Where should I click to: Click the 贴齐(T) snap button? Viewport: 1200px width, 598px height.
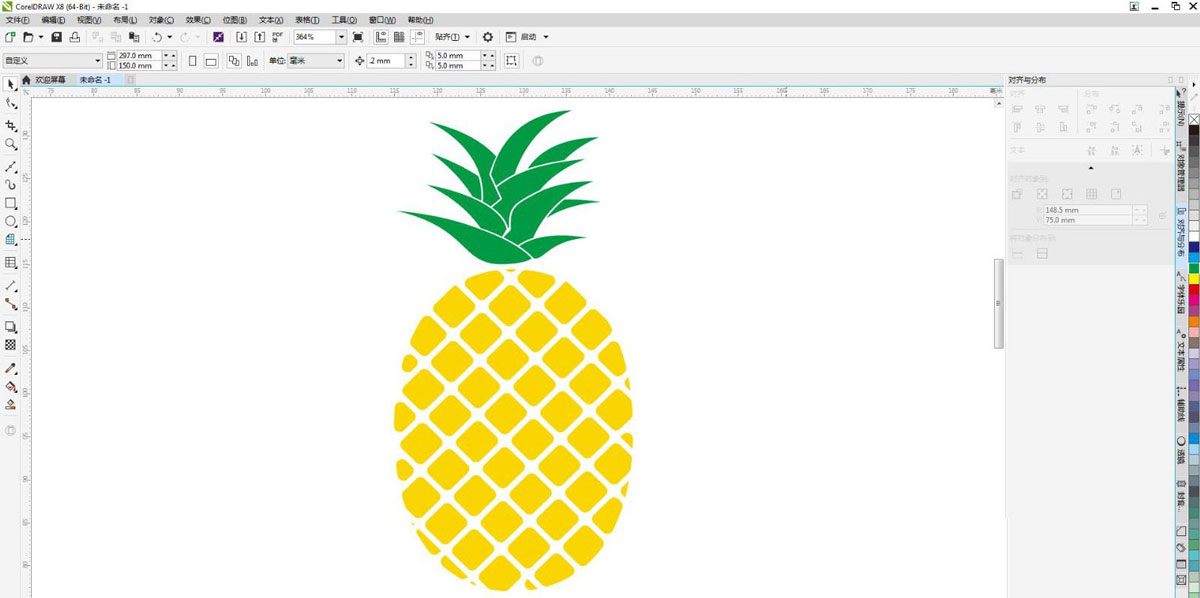click(452, 37)
